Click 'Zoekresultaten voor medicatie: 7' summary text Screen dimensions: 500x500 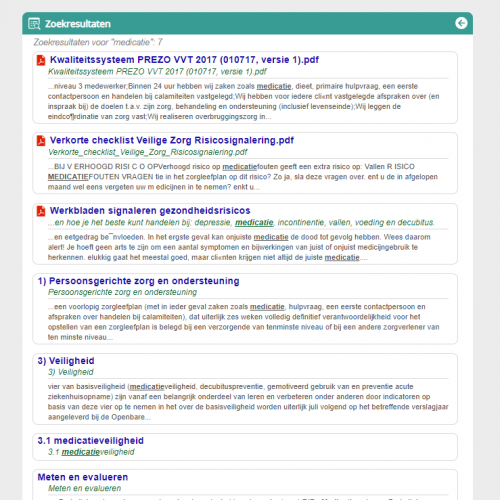pyautogui.click(x=98, y=42)
